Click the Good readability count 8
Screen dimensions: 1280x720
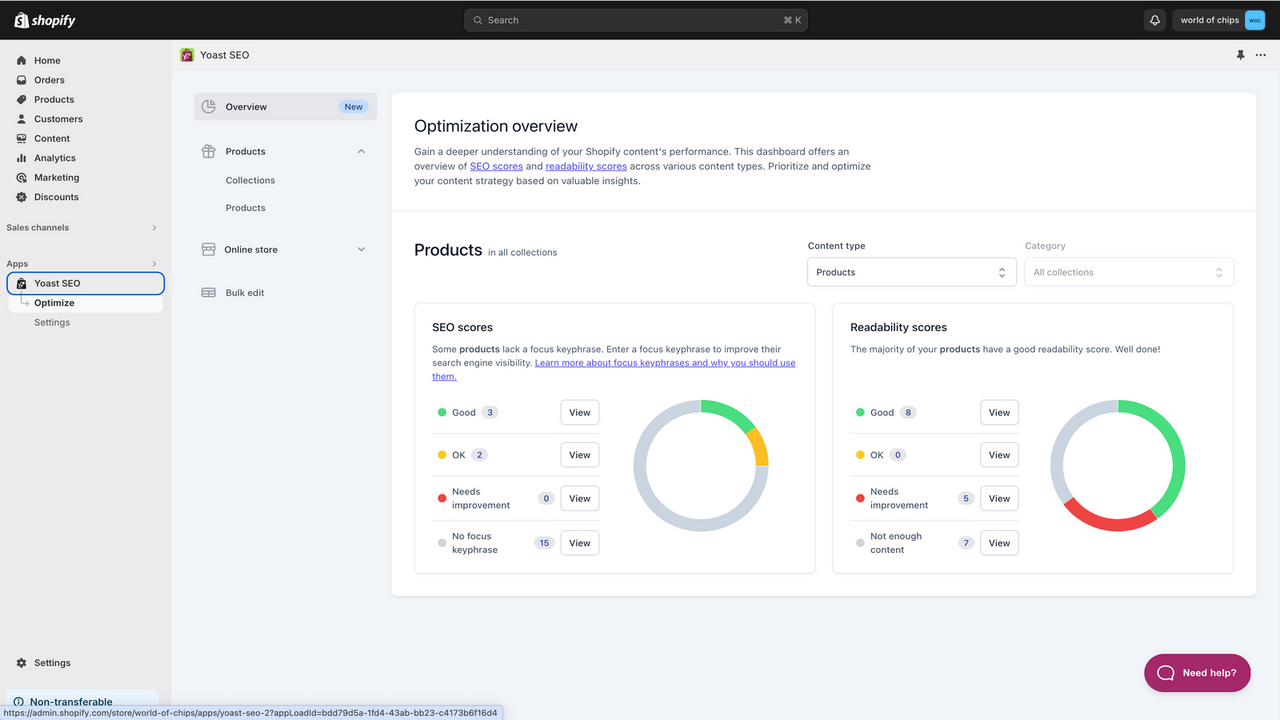tap(908, 412)
